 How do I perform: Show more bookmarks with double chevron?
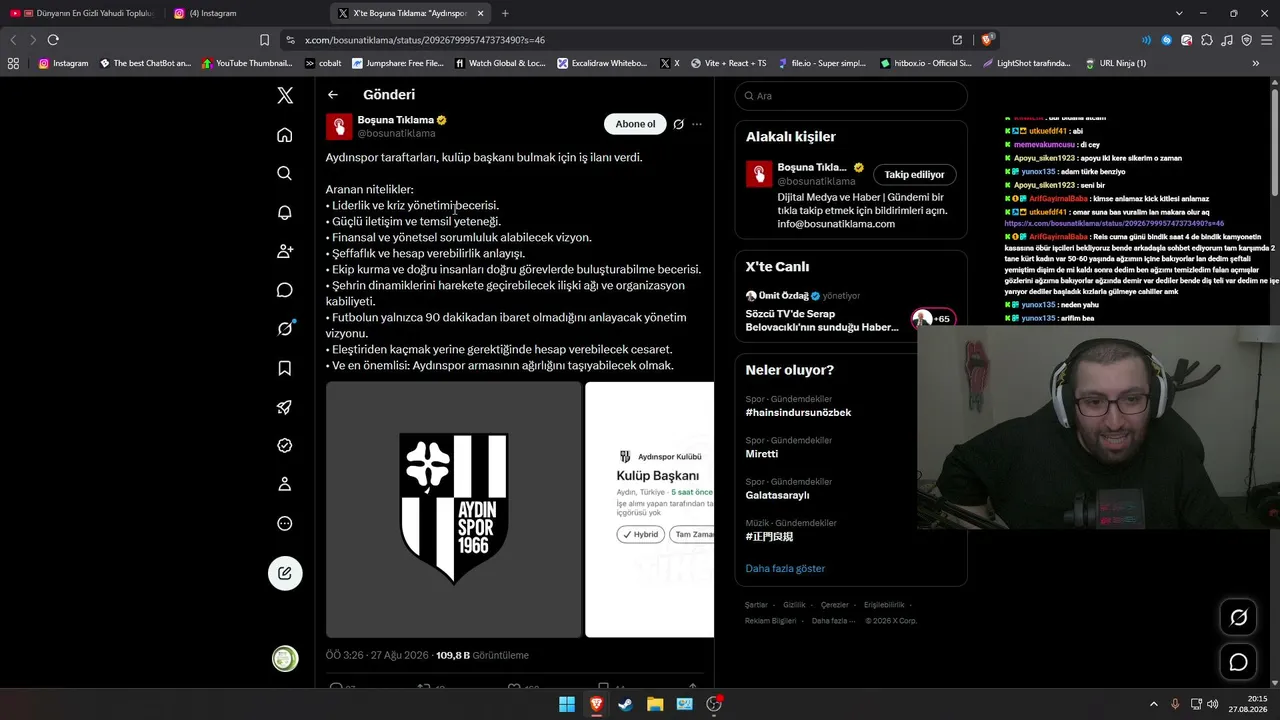(x=1256, y=63)
